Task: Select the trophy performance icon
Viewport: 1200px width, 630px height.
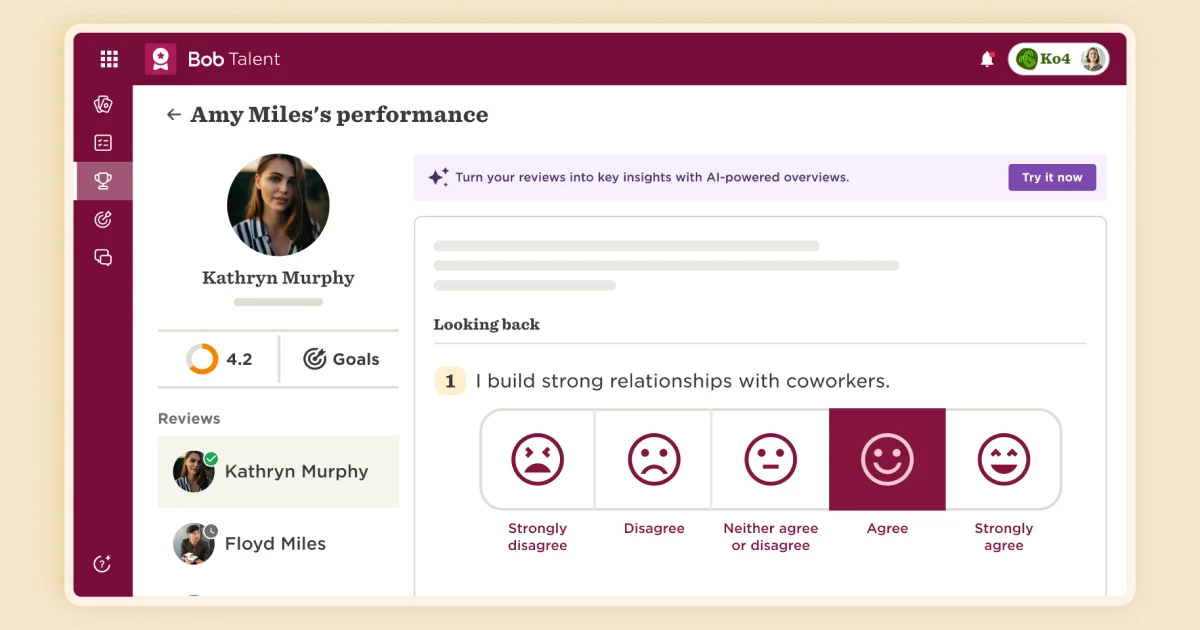Action: 103,181
